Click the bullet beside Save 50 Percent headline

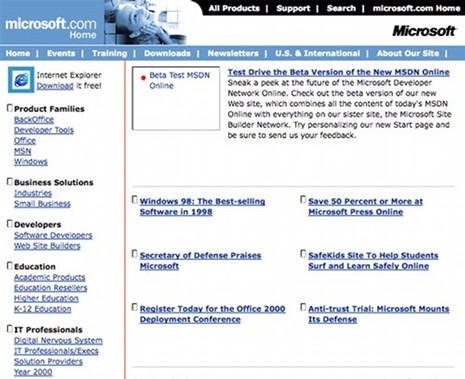[303, 200]
